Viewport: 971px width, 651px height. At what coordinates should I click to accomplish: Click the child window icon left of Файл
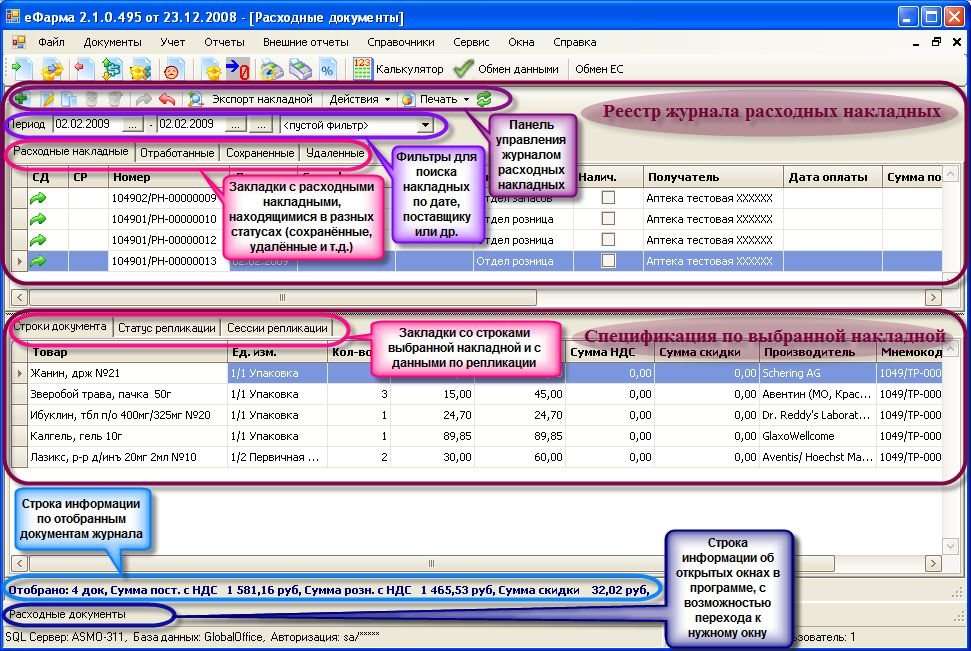tap(19, 42)
